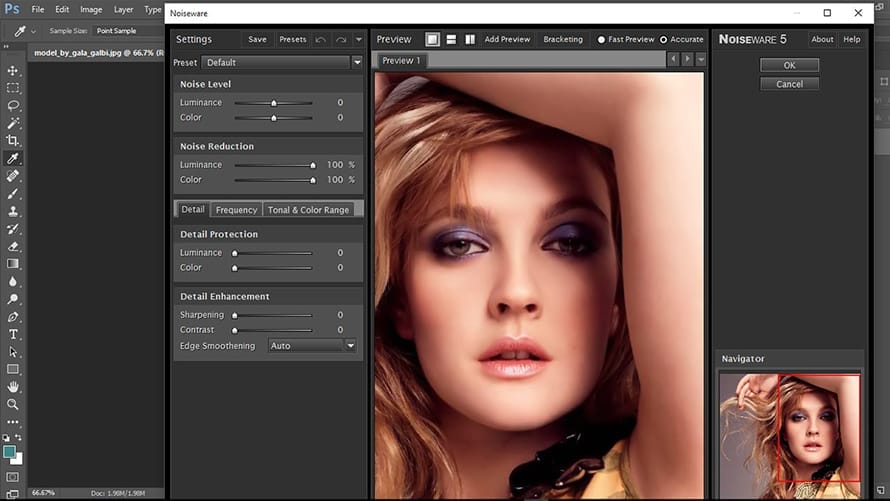
Task: Switch to vertical split preview layout
Action: click(x=469, y=40)
